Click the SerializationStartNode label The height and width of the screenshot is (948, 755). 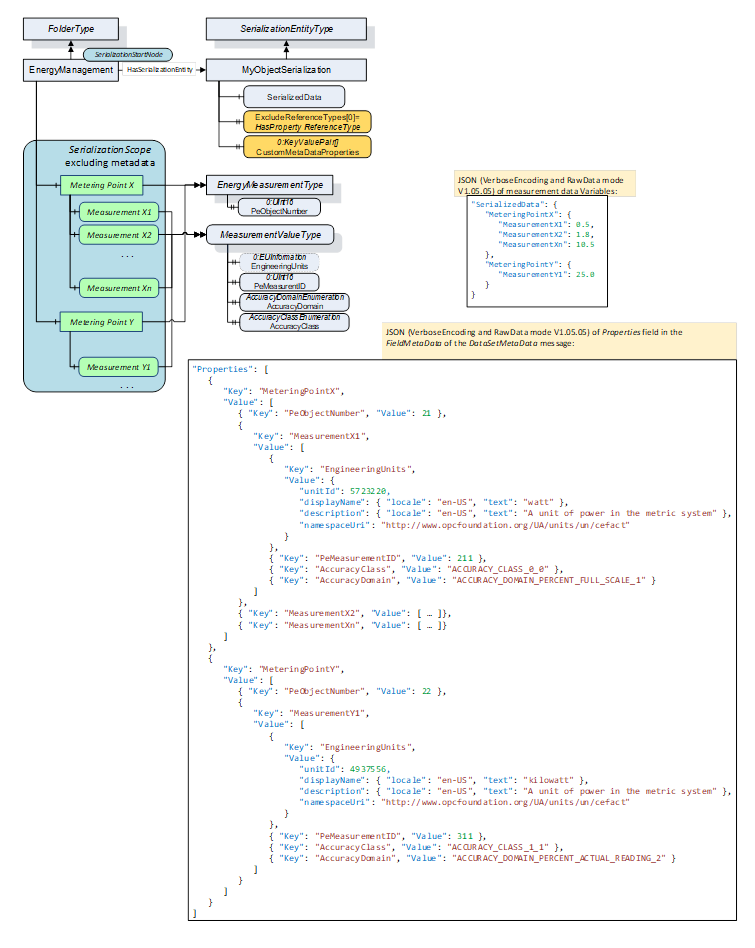pos(128,53)
